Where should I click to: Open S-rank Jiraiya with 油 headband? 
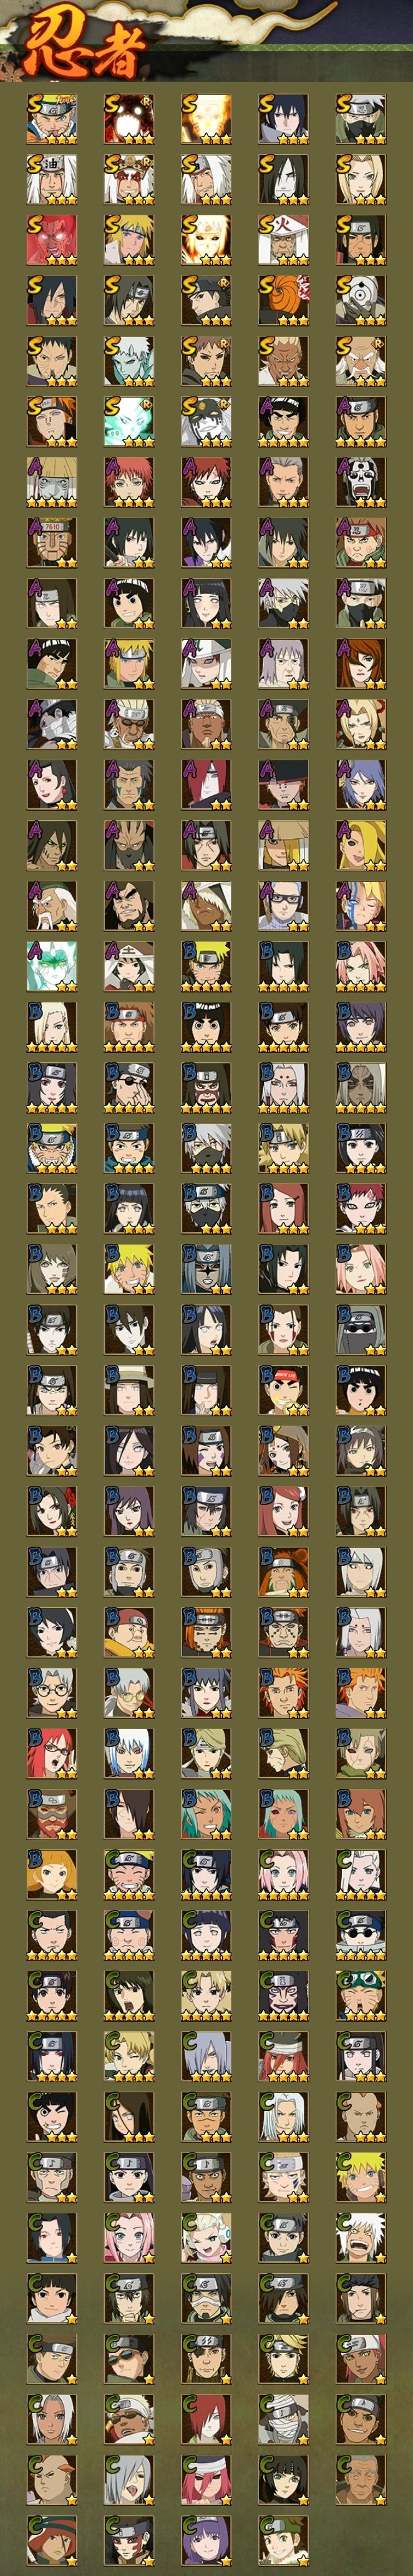tap(51, 180)
